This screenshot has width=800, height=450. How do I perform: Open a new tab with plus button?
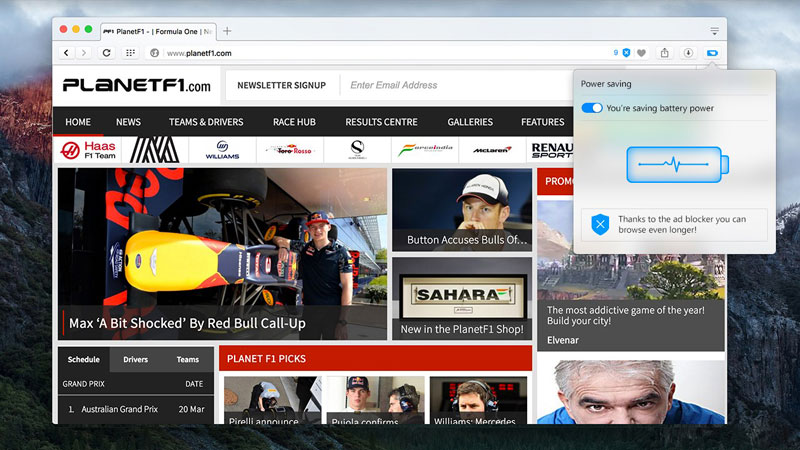point(227,31)
